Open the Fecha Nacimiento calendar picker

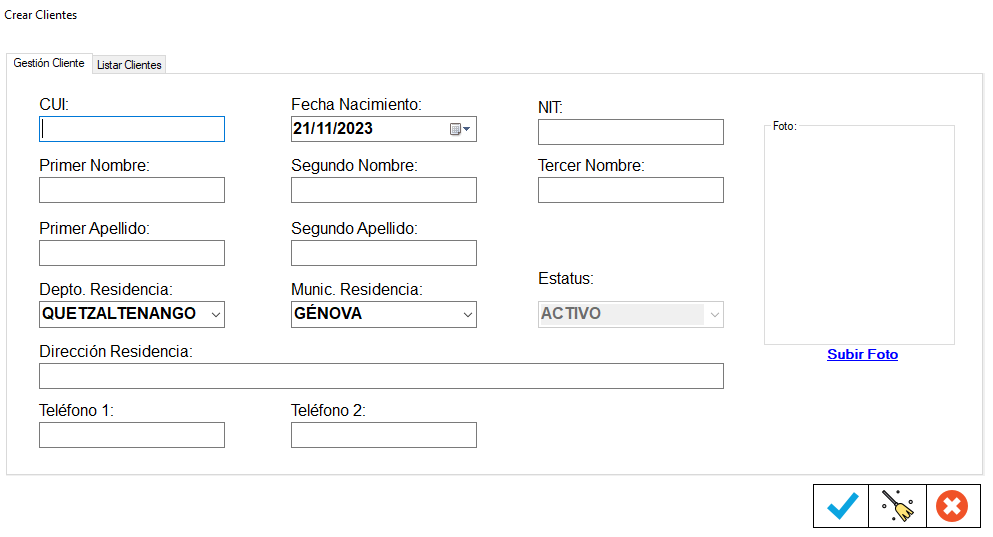point(460,129)
